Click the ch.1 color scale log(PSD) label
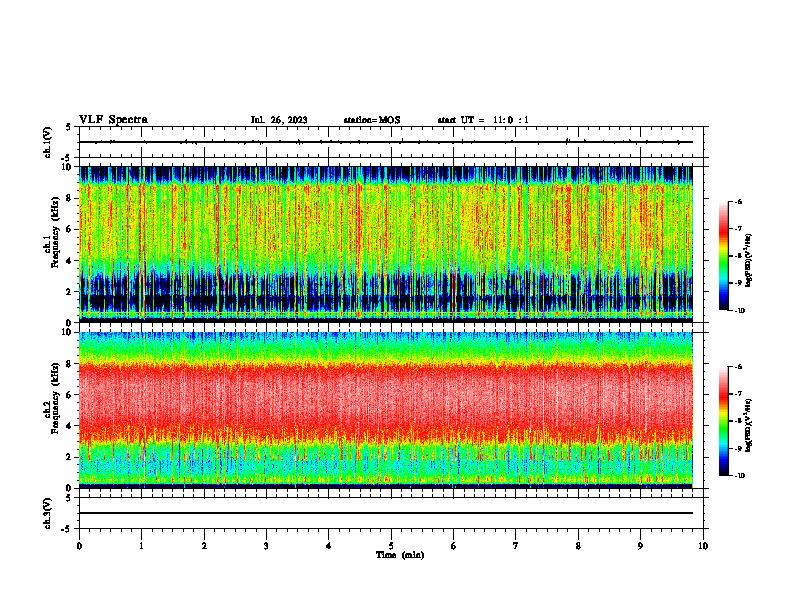Image resolution: width=792 pixels, height=612 pixels. coord(748,261)
